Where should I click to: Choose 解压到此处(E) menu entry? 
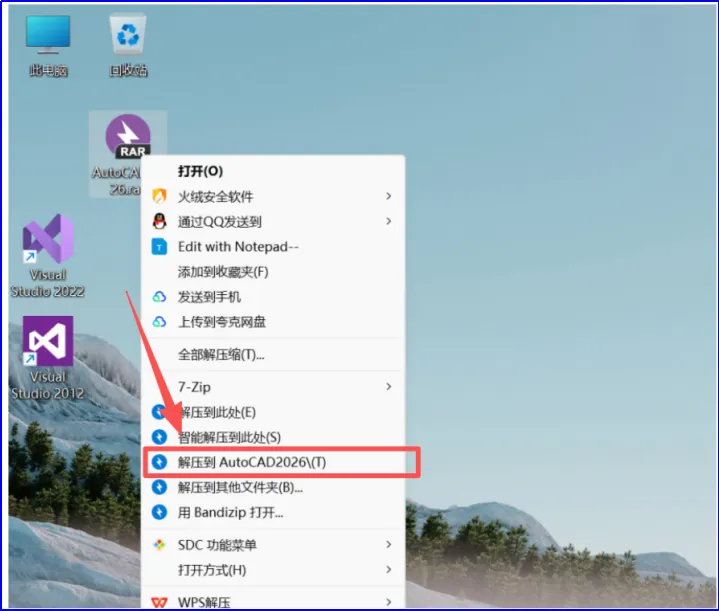(x=273, y=412)
